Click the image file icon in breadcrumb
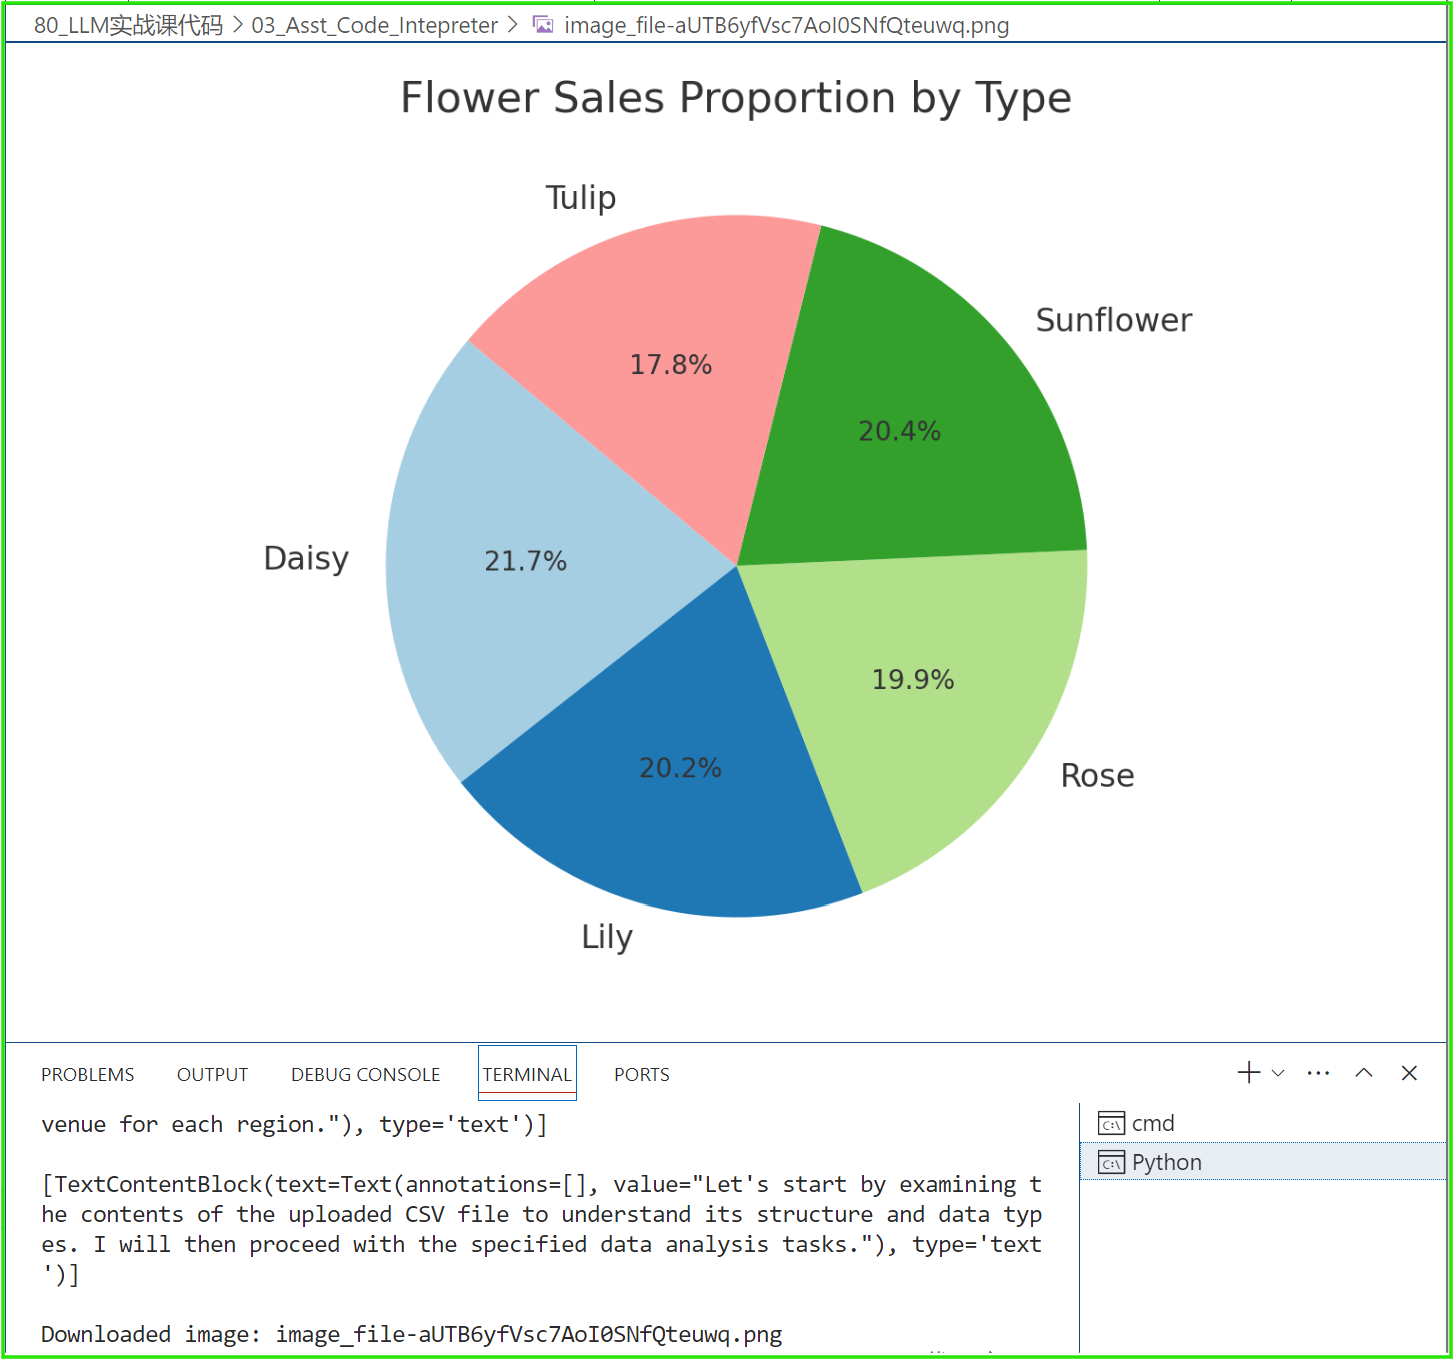The width and height of the screenshot is (1453, 1359). point(543,25)
